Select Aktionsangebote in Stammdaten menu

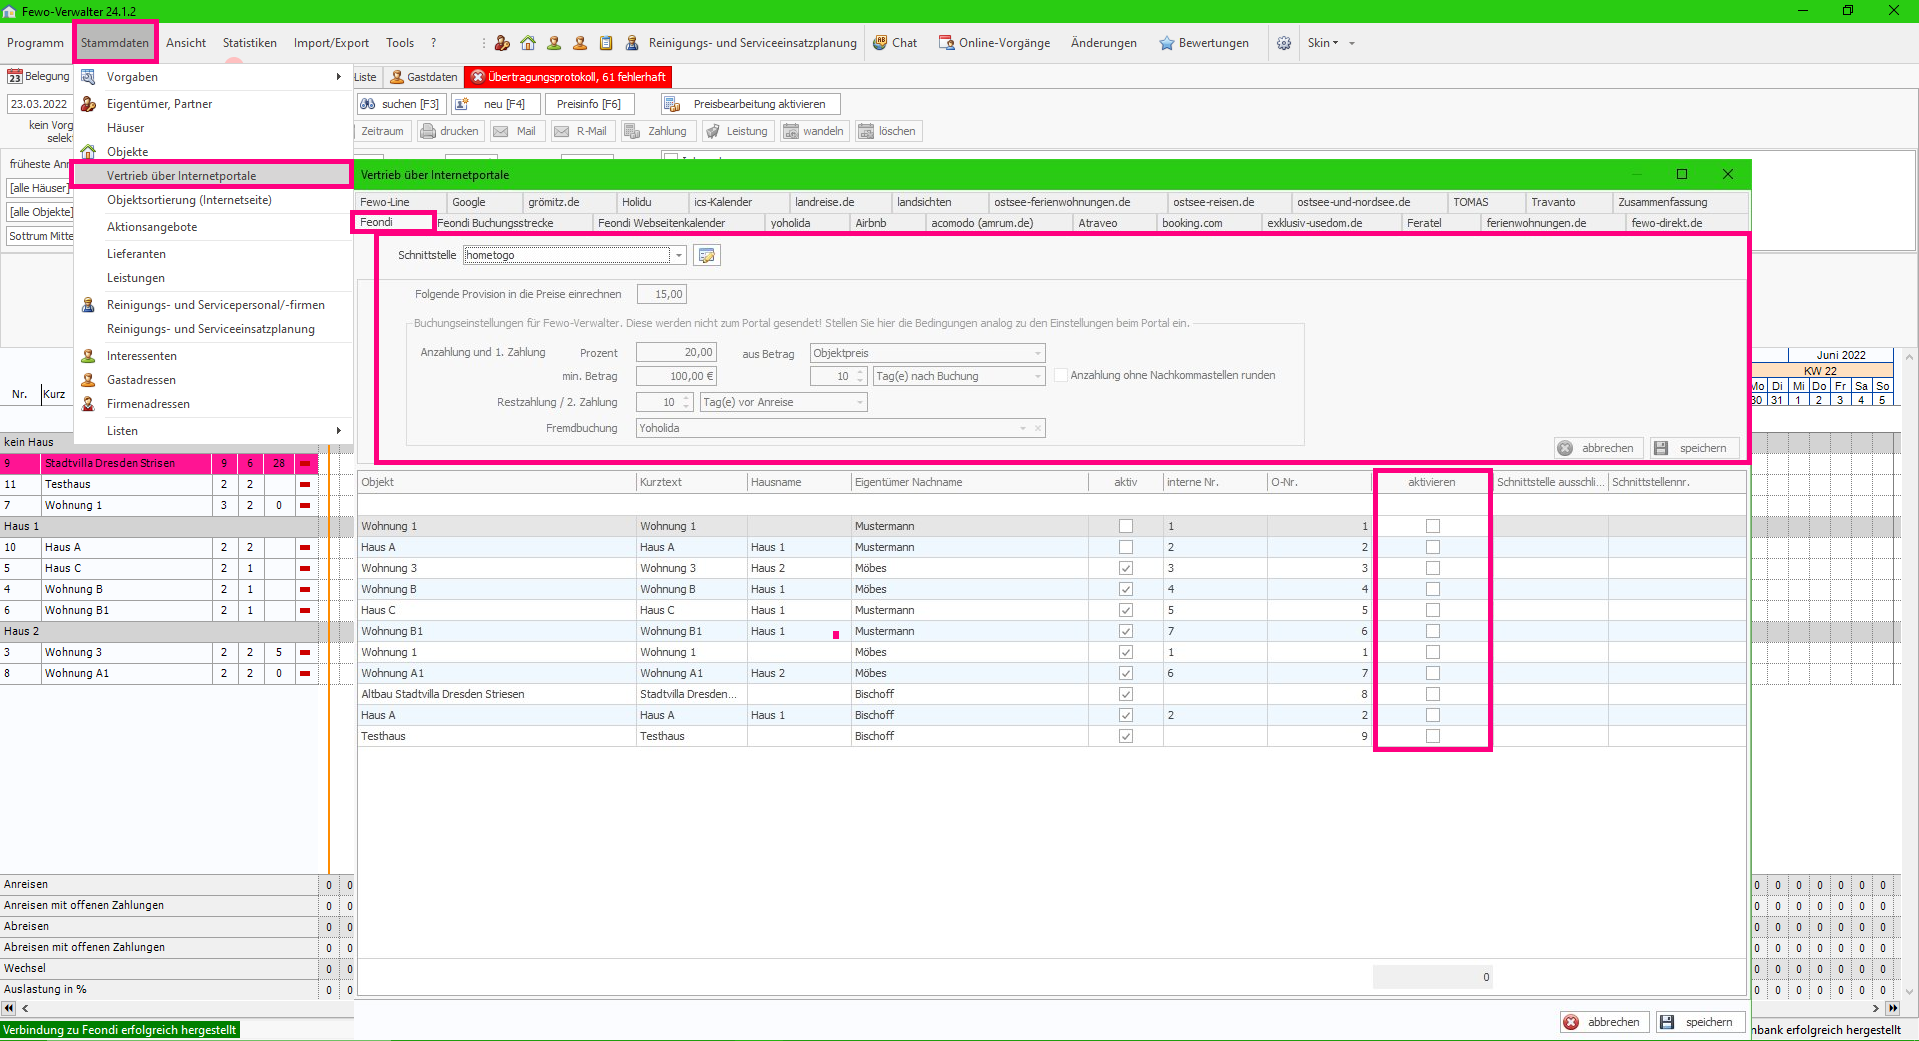click(x=214, y=227)
